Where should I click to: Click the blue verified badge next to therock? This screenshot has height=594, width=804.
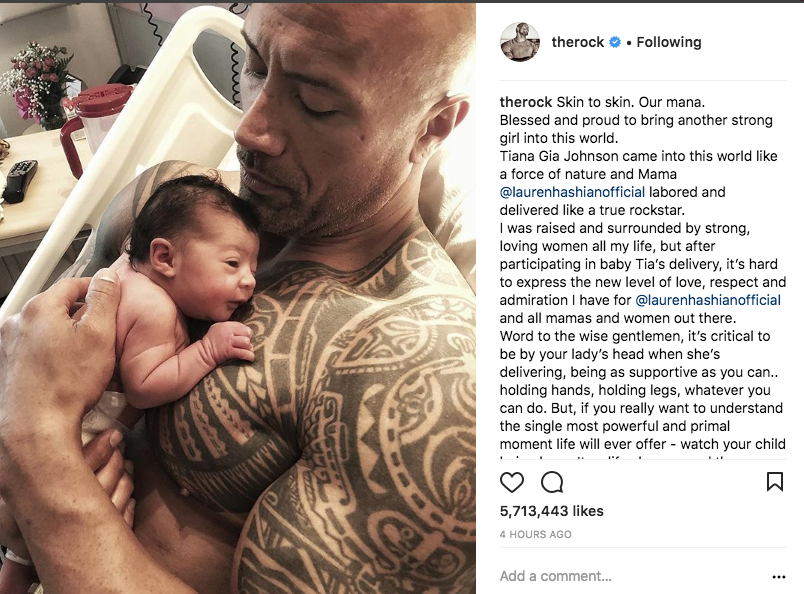tap(615, 42)
